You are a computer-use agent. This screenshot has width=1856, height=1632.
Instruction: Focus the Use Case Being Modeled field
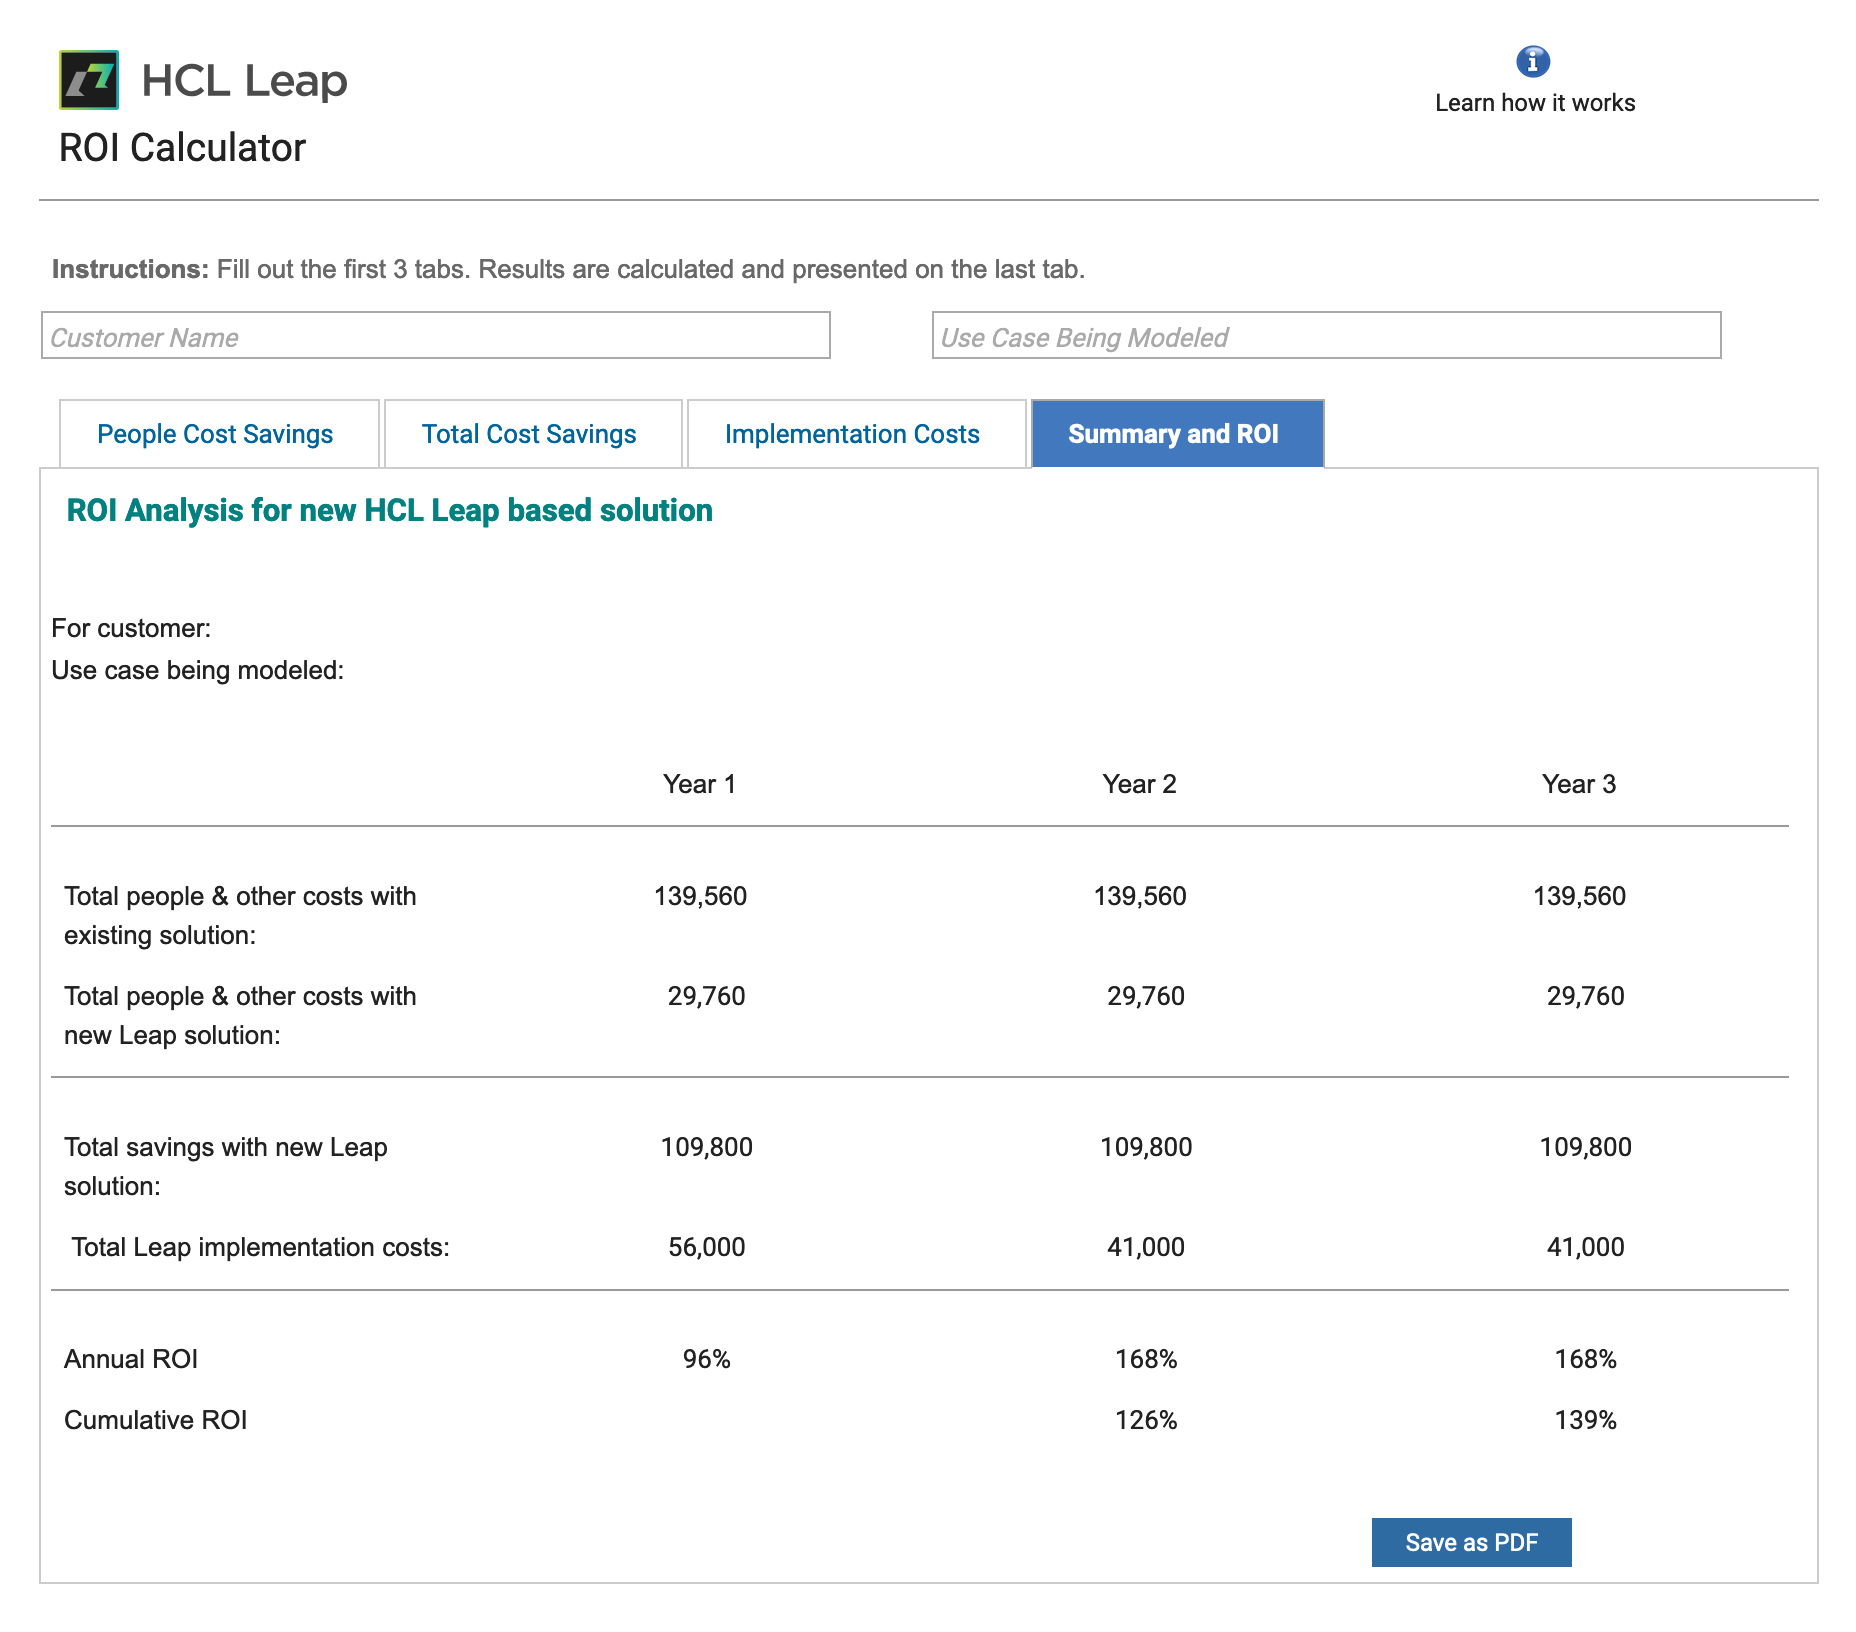1326,335
